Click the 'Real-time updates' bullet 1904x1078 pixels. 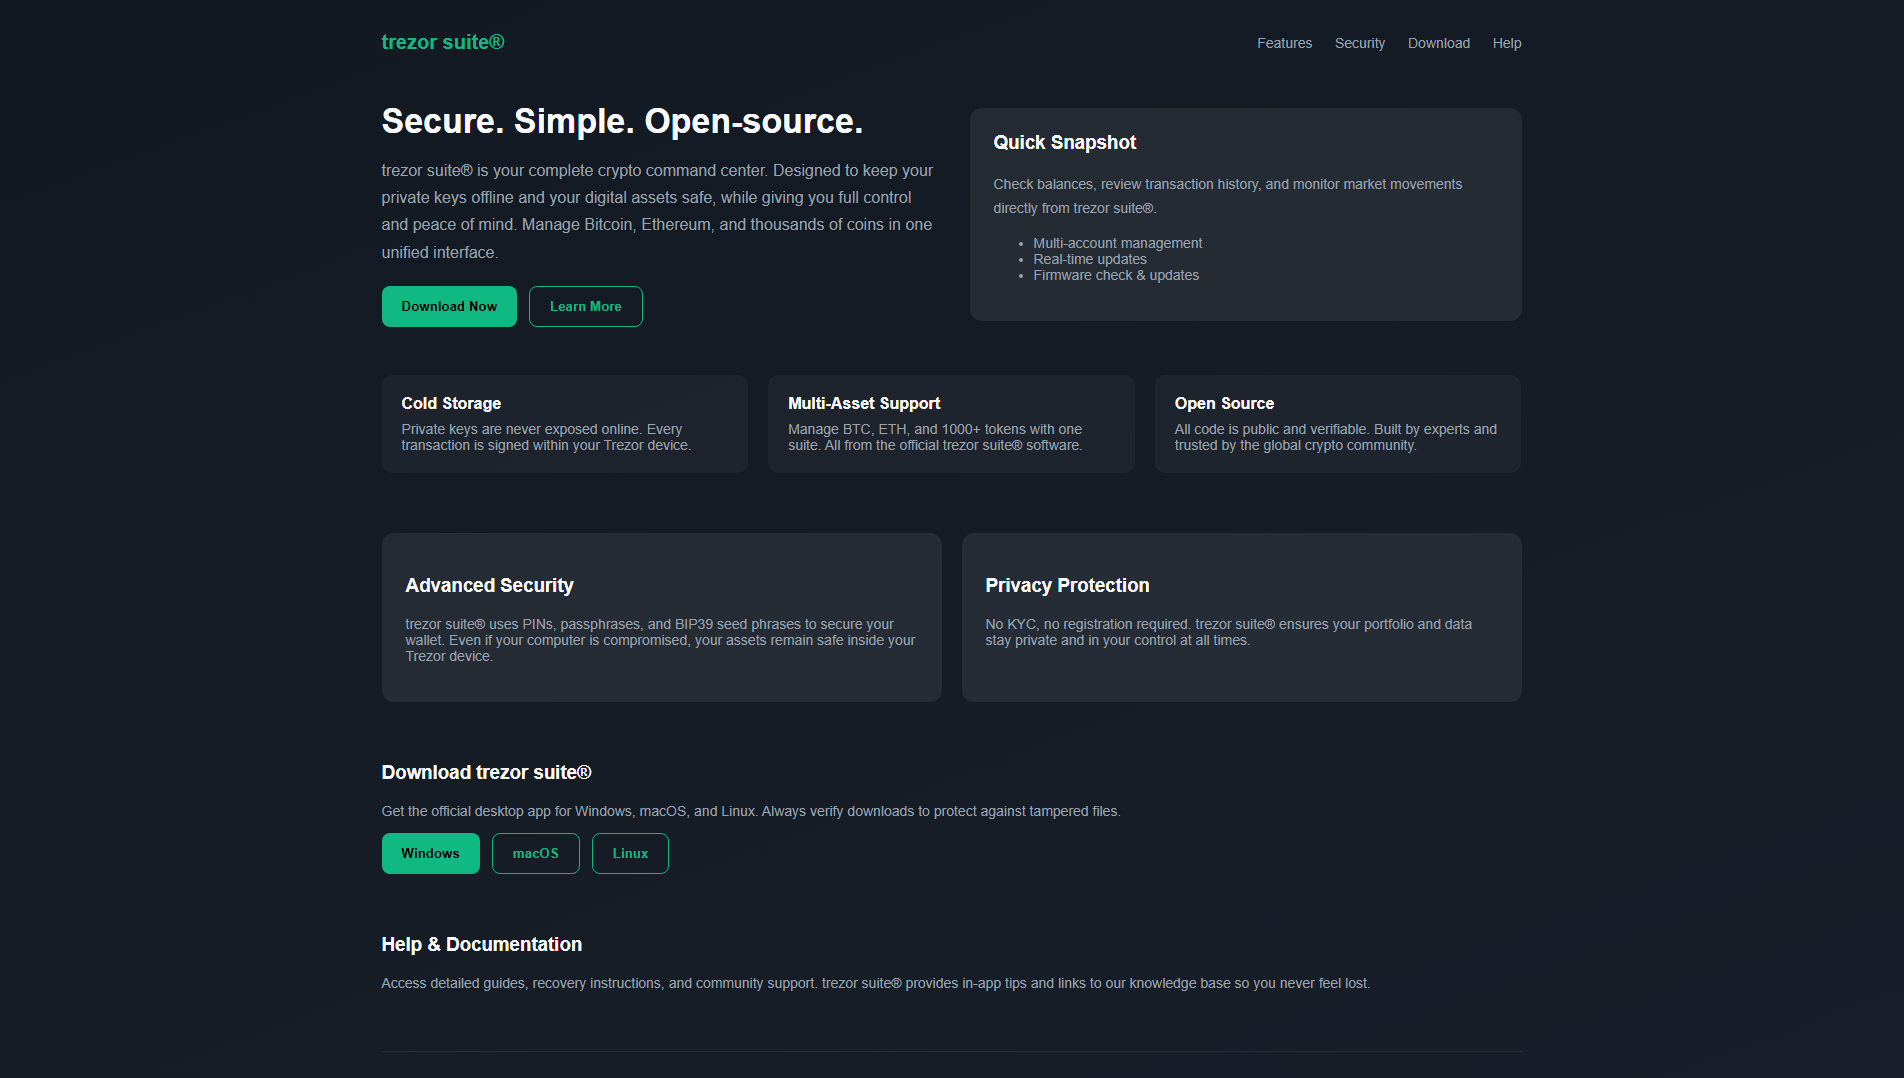(1089, 259)
